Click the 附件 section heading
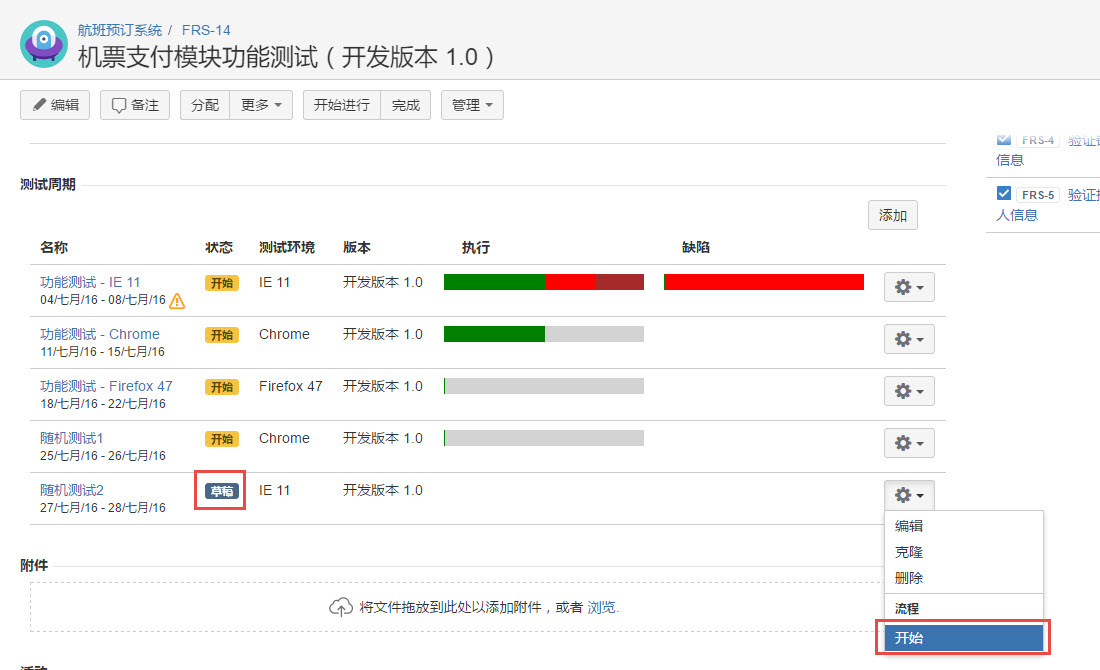Viewport: 1100px width, 670px height. click(34, 565)
